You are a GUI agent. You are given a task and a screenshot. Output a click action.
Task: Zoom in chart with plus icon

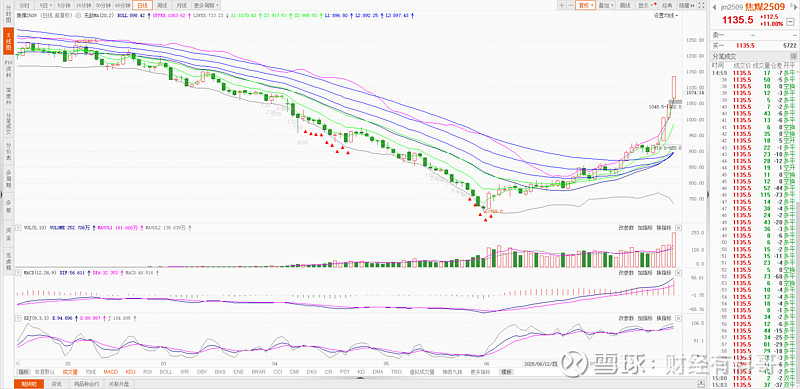pyautogui.click(x=562, y=5)
